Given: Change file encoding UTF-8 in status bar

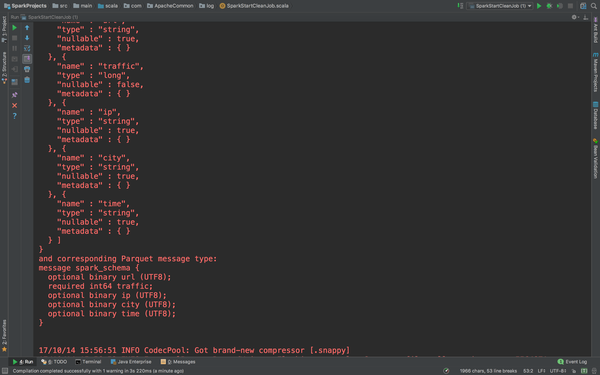Looking at the screenshot, I should 558,371.
